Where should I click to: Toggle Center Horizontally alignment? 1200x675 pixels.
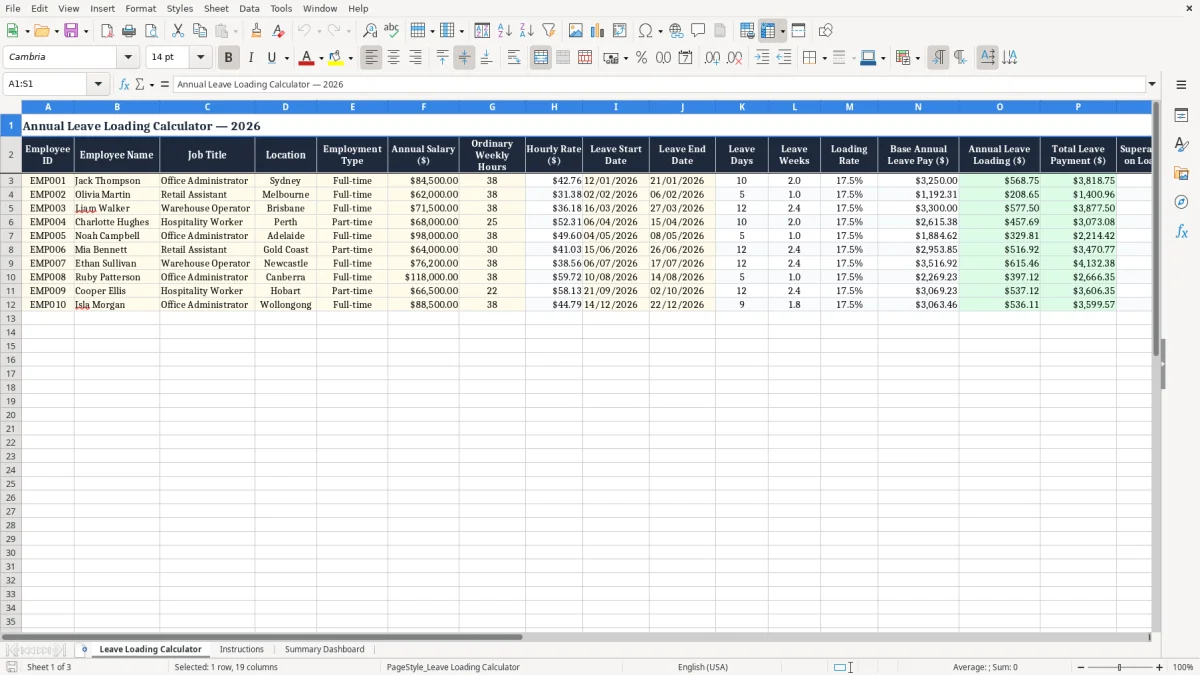point(393,58)
